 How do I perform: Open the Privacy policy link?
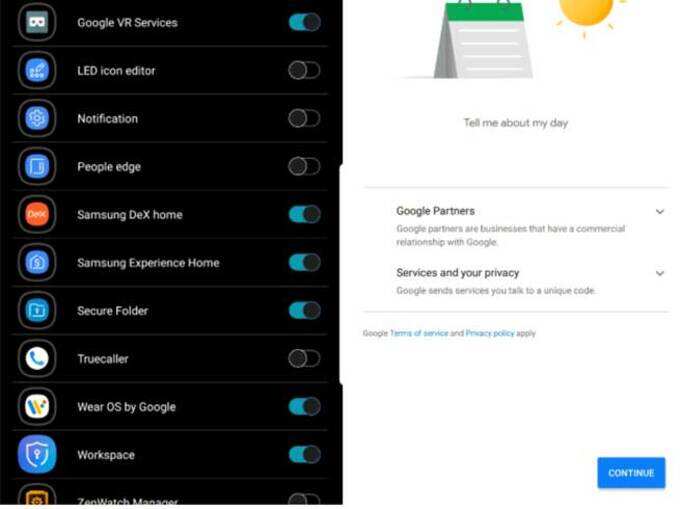coord(490,333)
